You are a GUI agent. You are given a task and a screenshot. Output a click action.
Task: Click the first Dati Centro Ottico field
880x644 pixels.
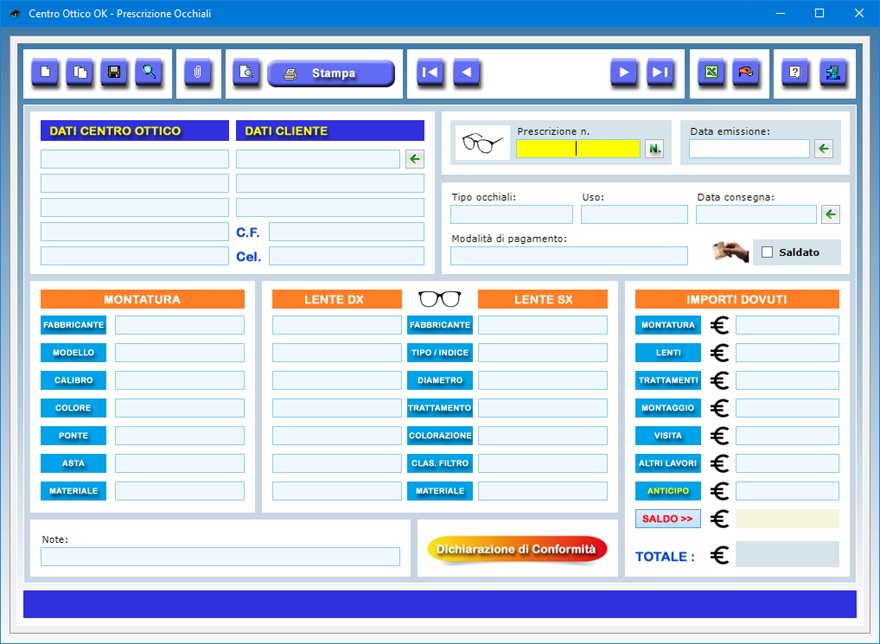pyautogui.click(x=135, y=159)
